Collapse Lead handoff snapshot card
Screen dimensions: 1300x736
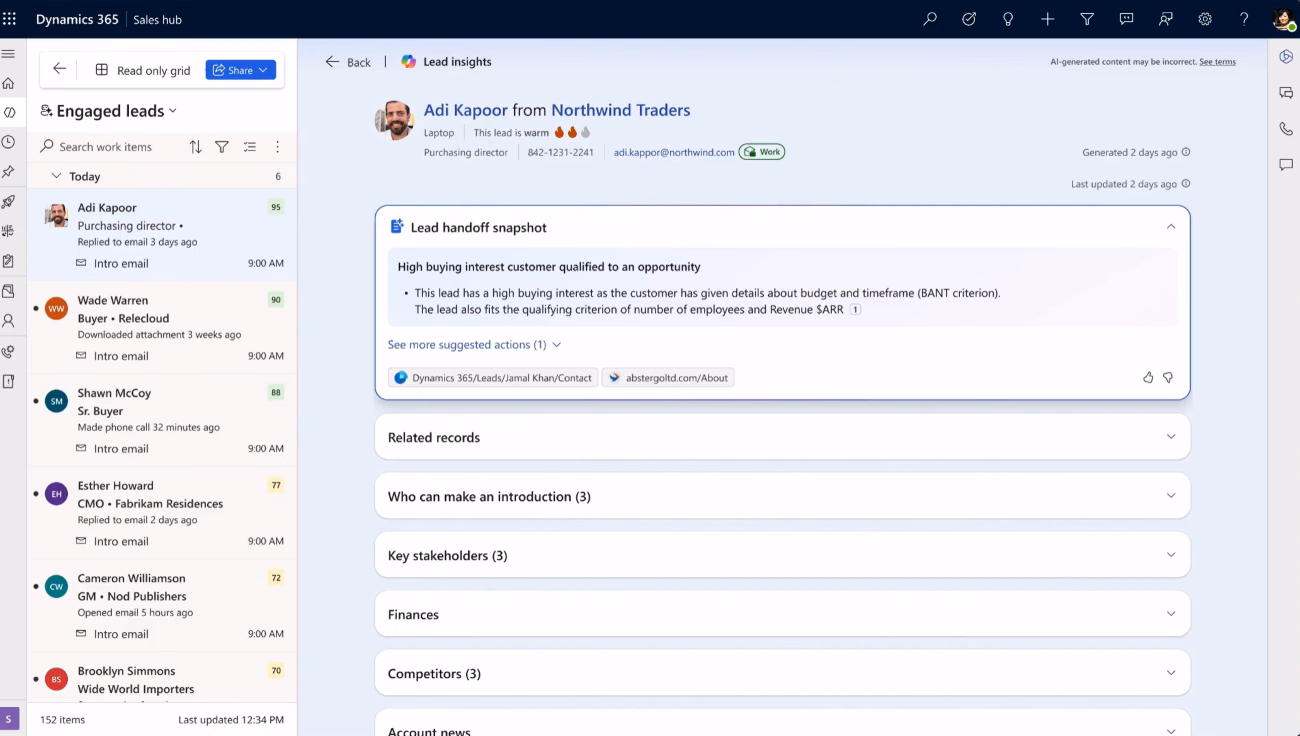click(1171, 227)
